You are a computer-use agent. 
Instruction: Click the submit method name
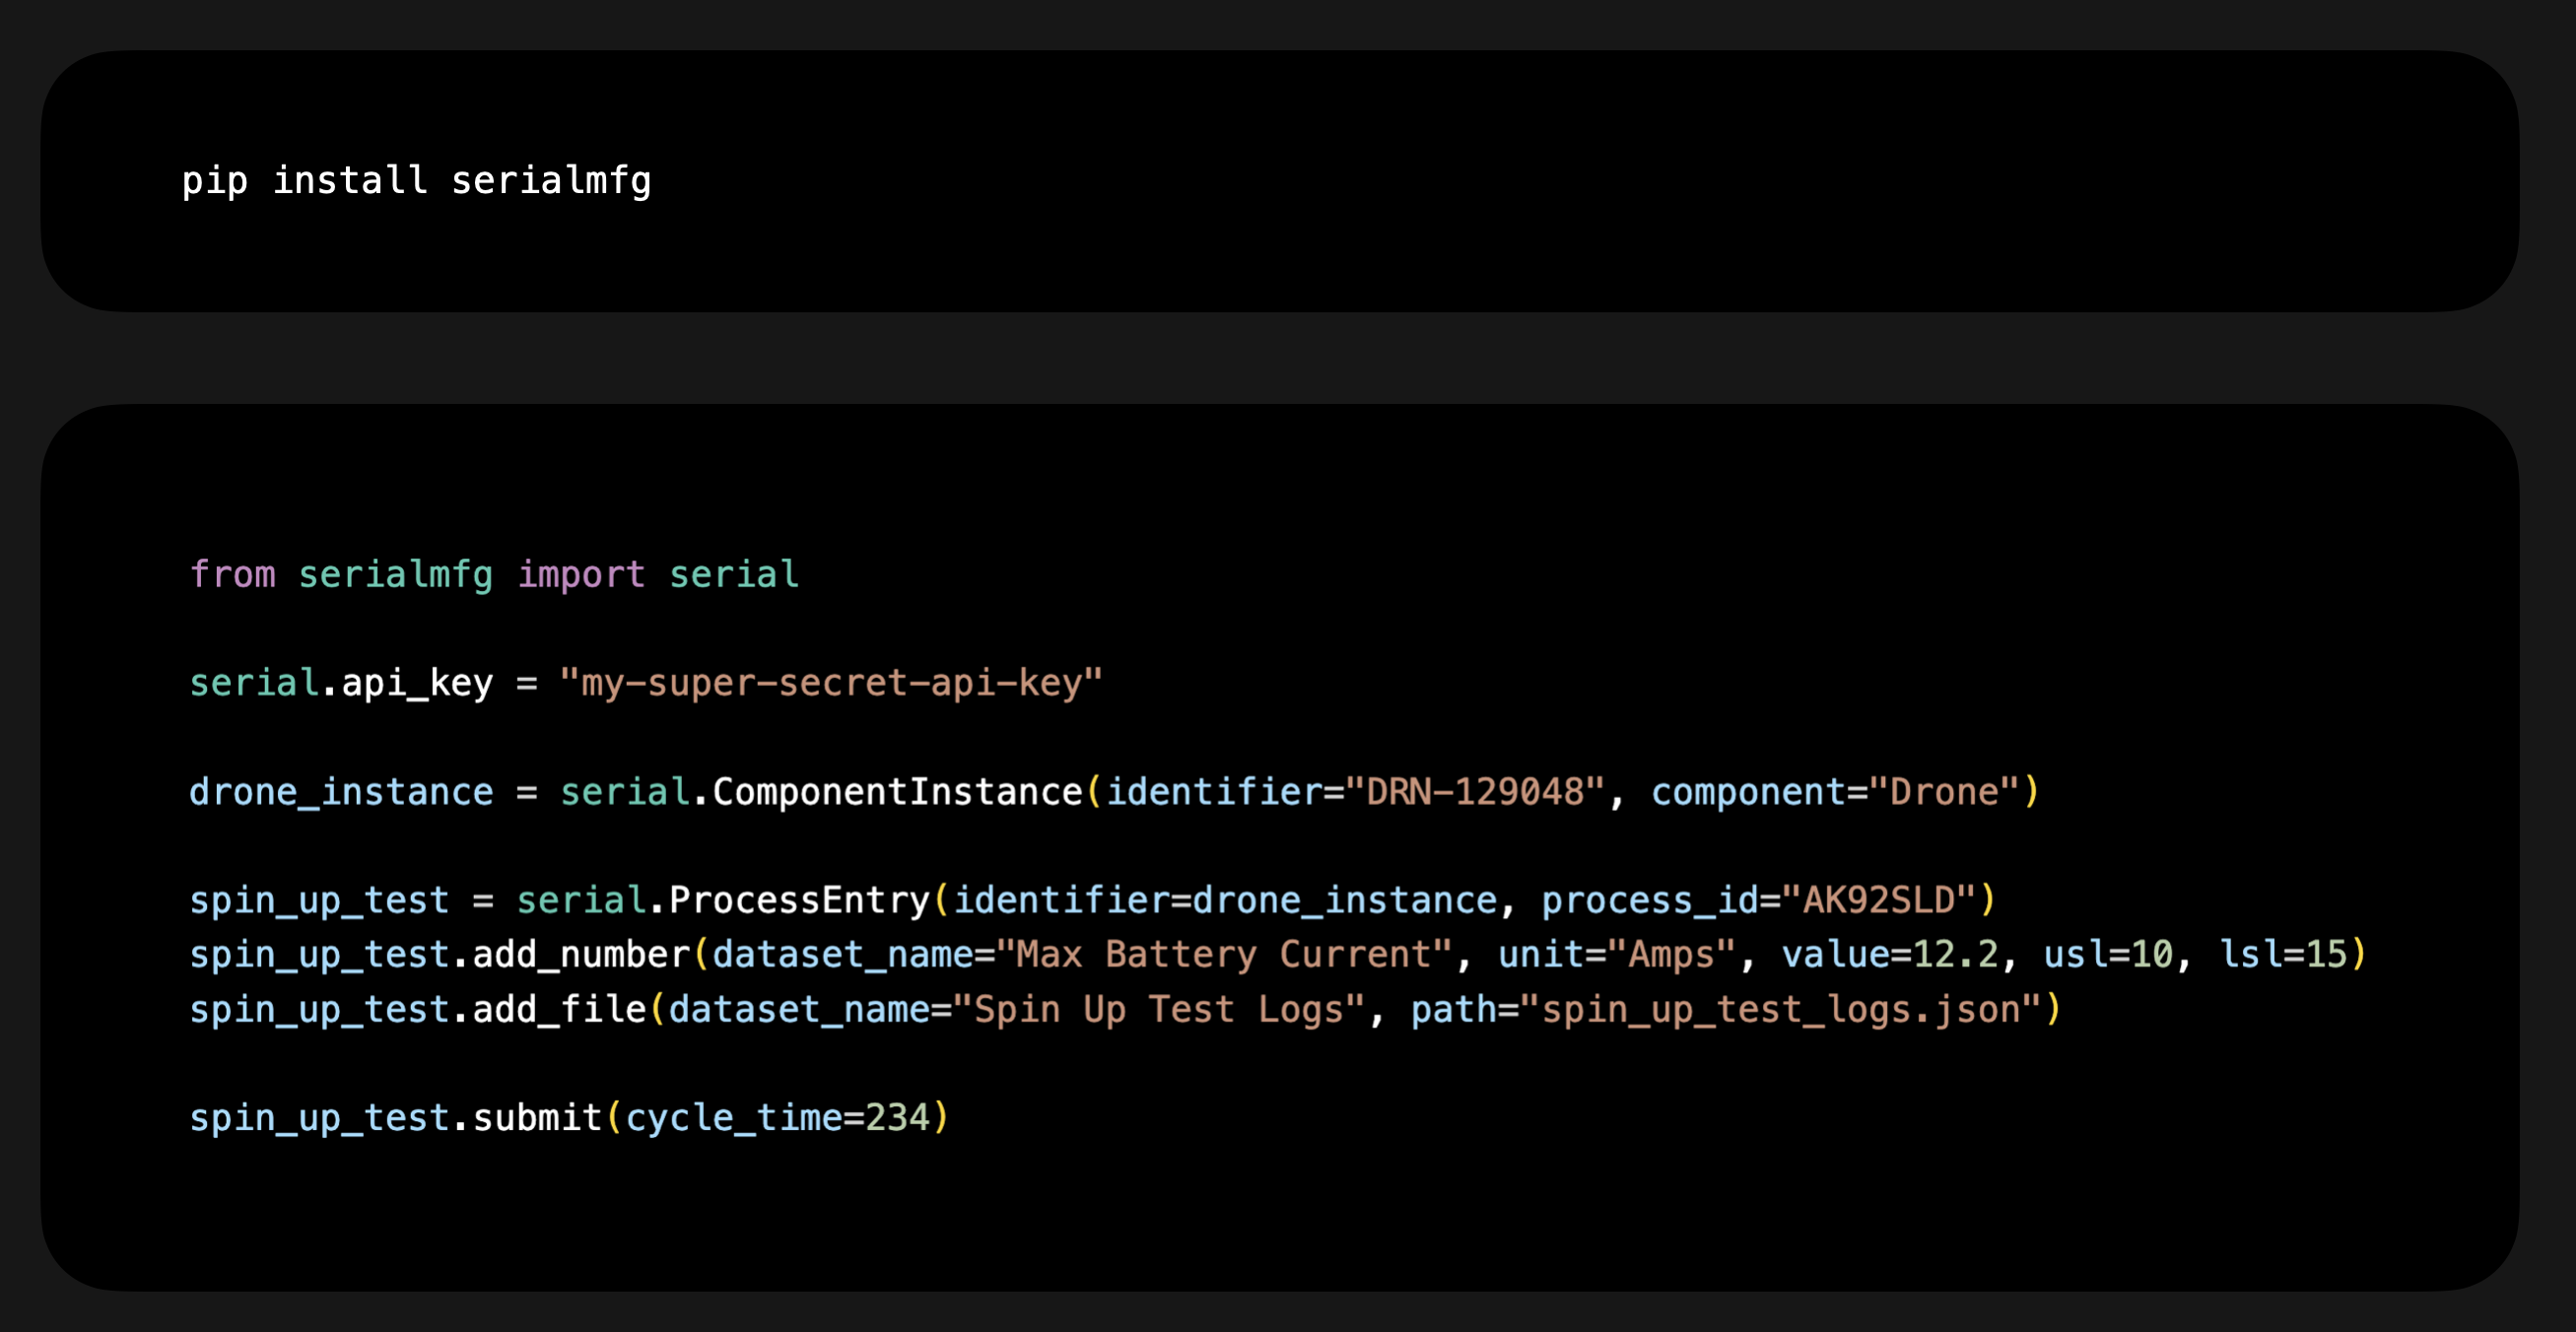(x=537, y=1117)
